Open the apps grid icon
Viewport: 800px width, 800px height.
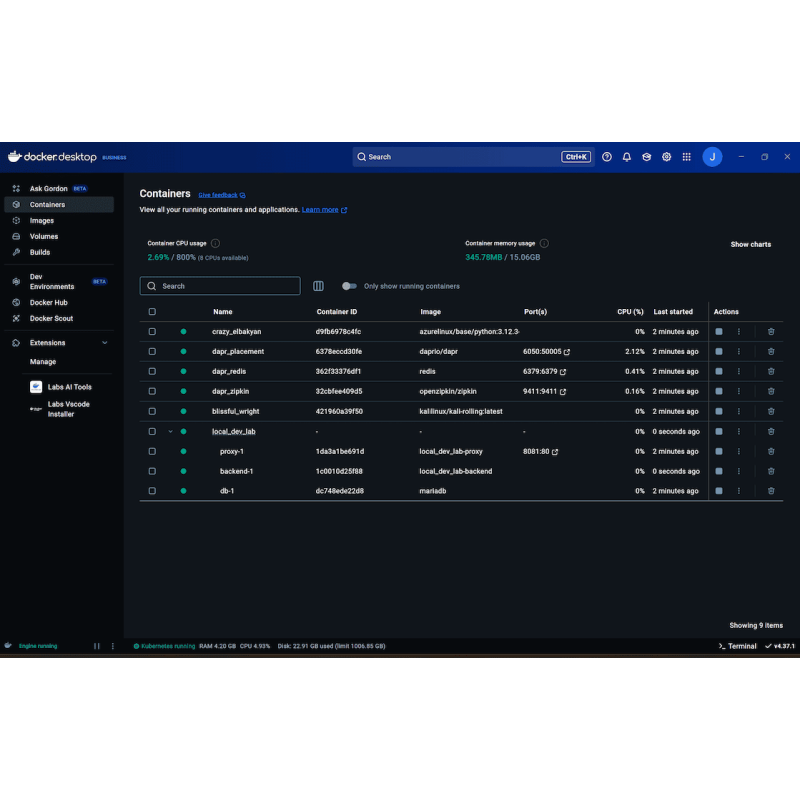click(687, 157)
